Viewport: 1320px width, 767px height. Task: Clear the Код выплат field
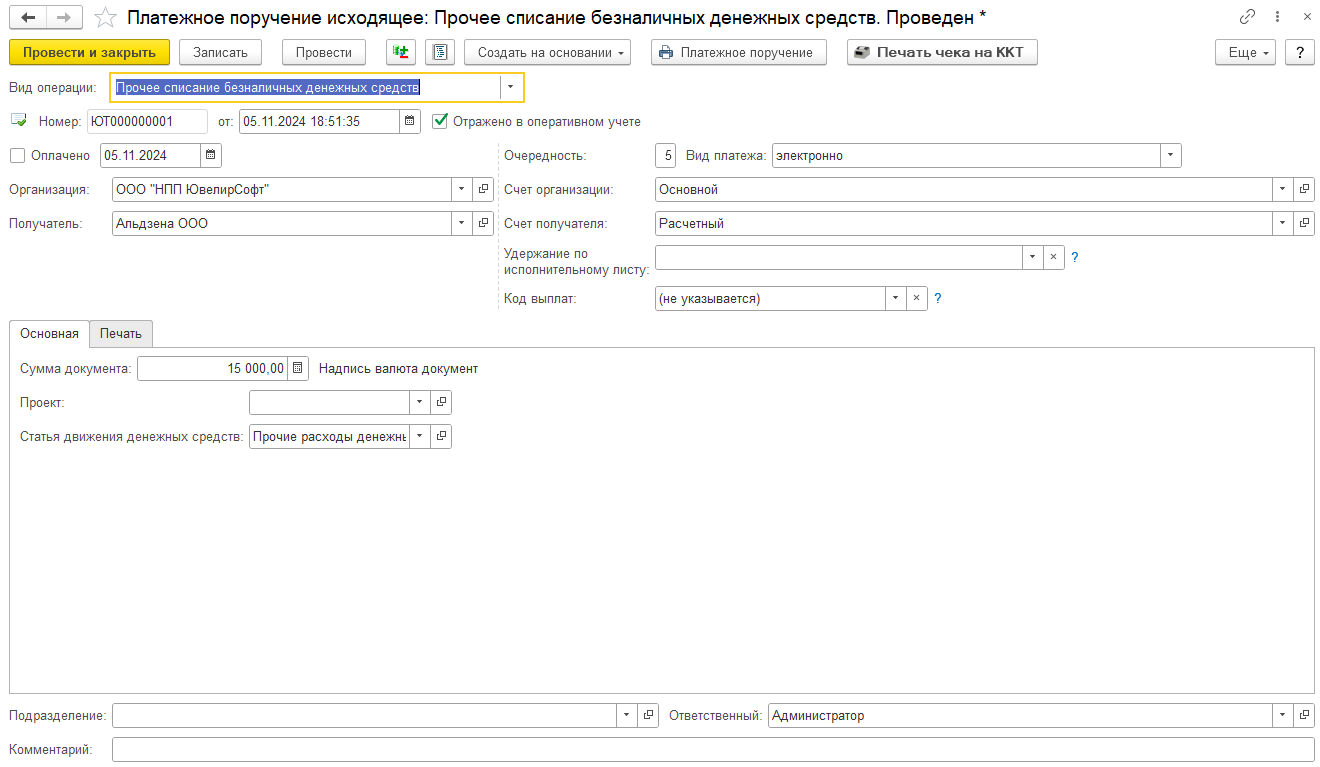click(x=916, y=298)
